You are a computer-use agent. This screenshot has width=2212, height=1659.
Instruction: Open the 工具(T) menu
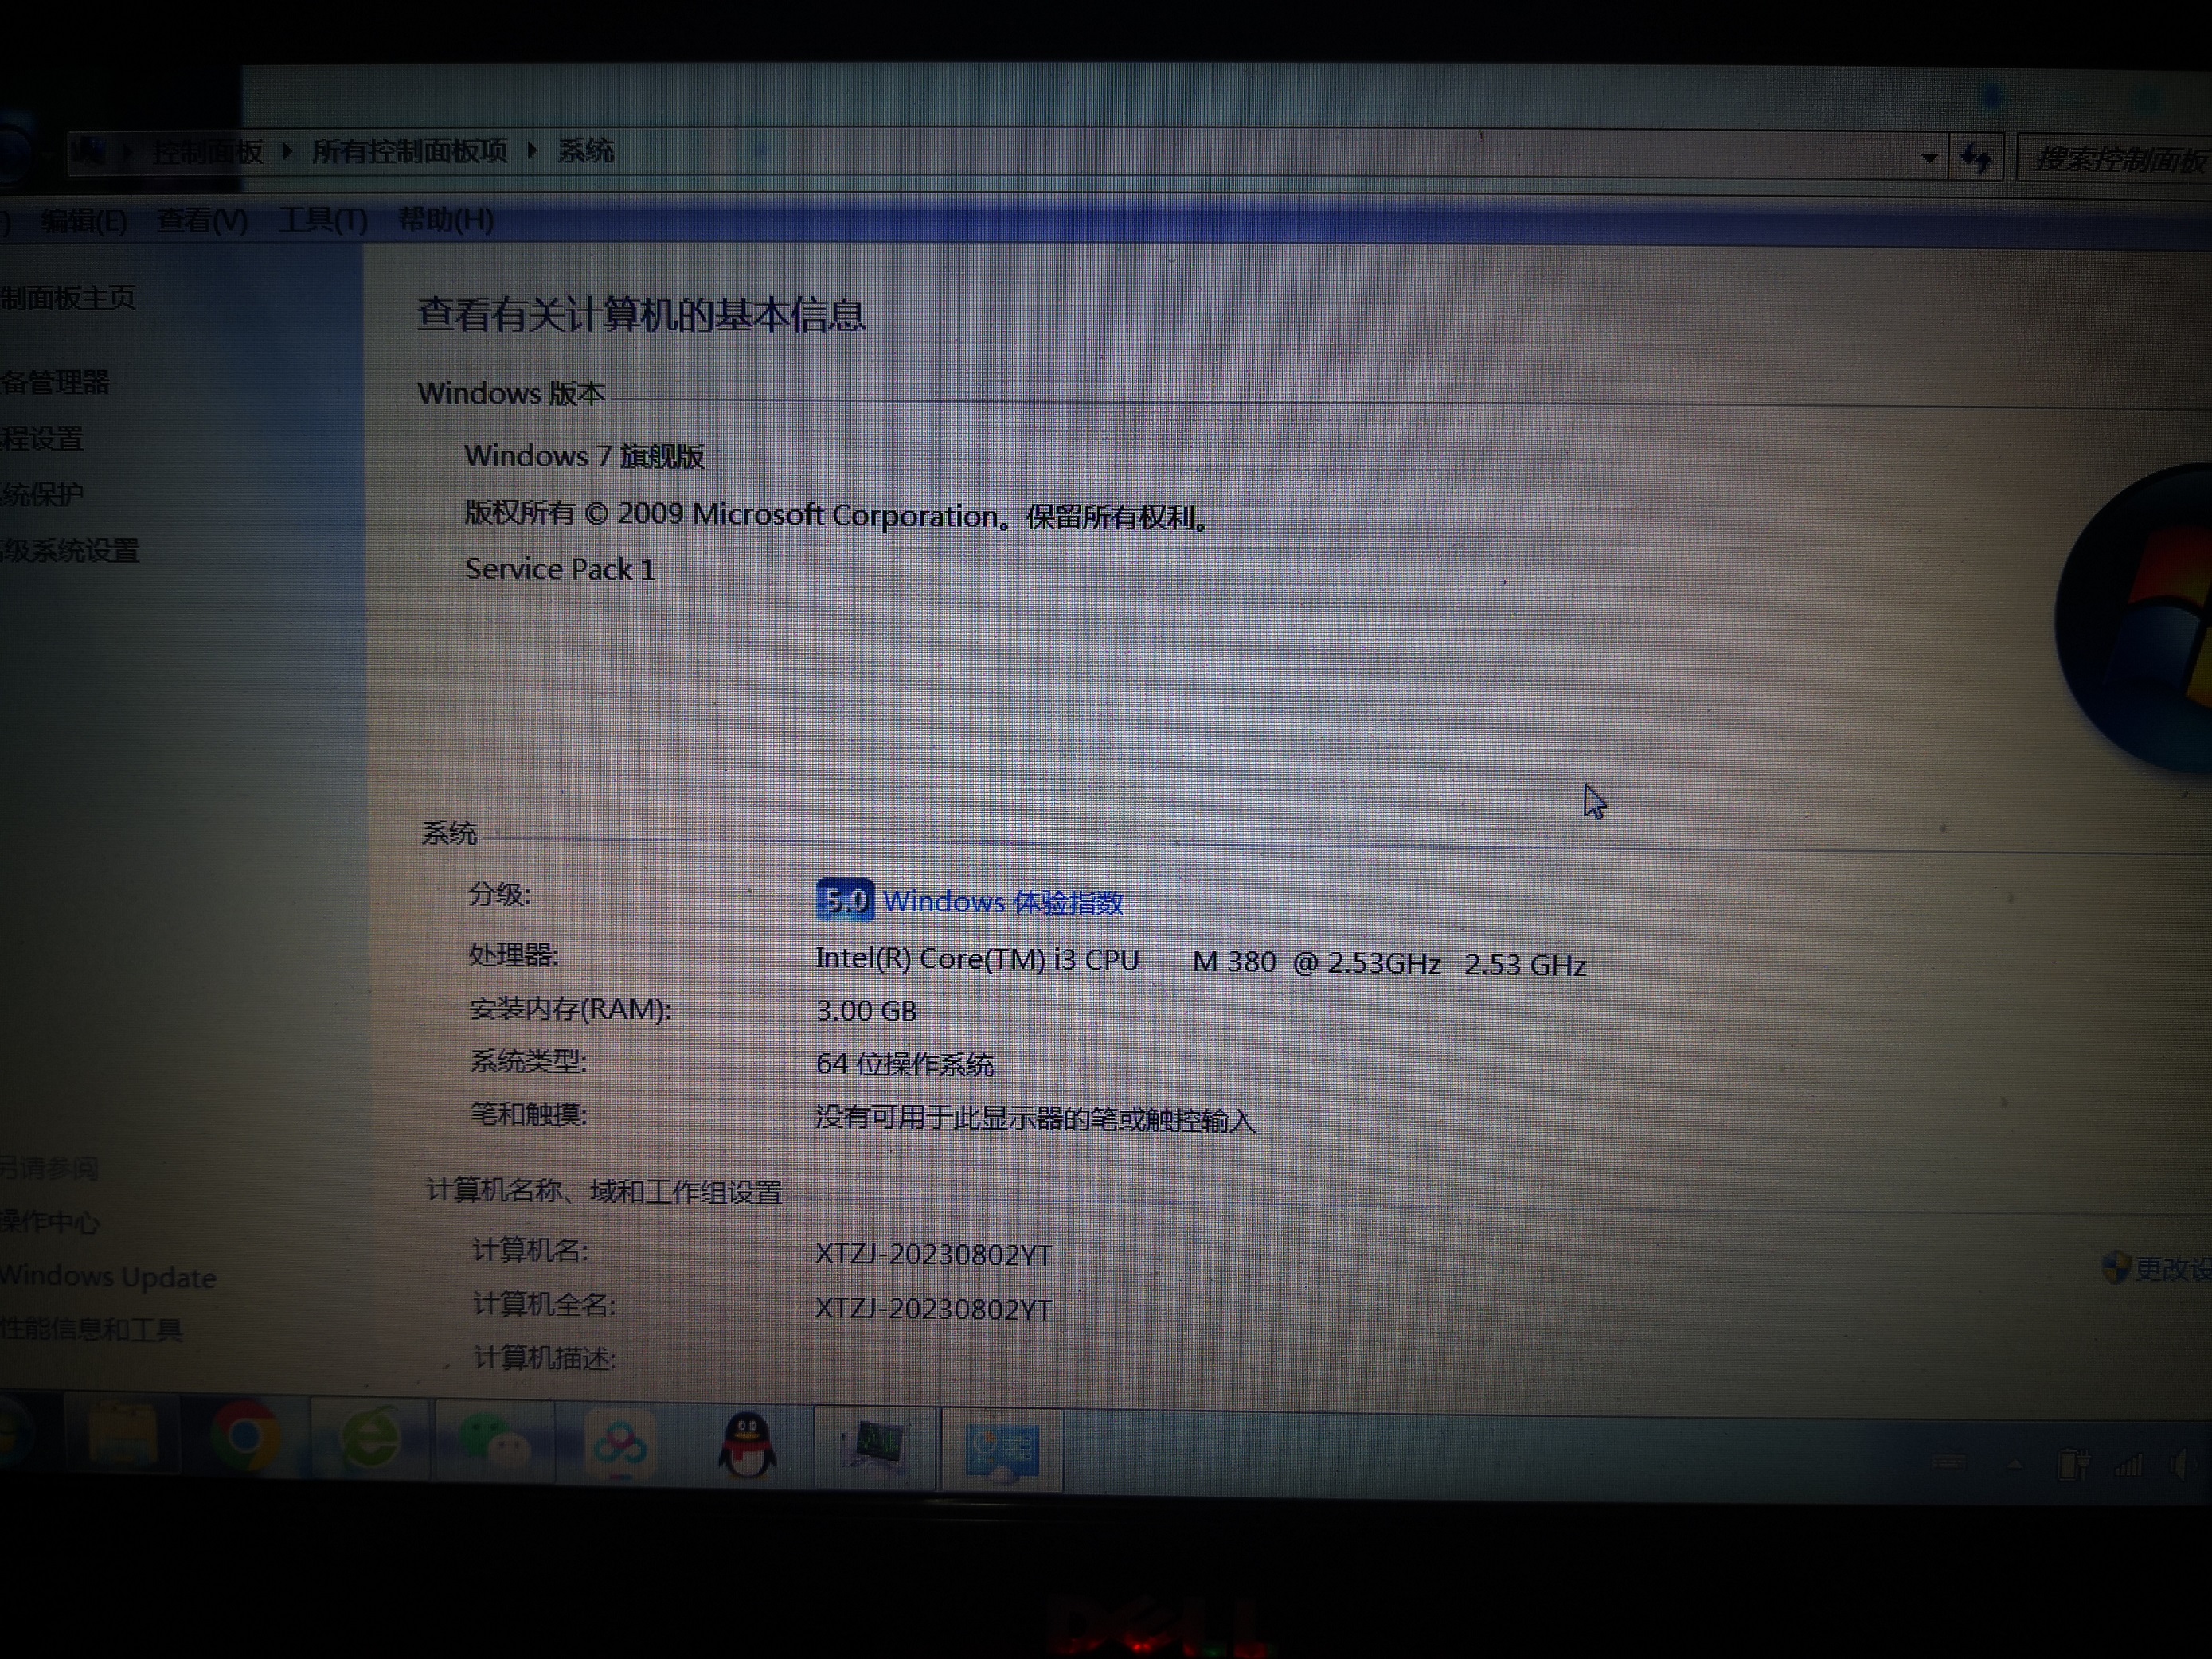click(323, 219)
